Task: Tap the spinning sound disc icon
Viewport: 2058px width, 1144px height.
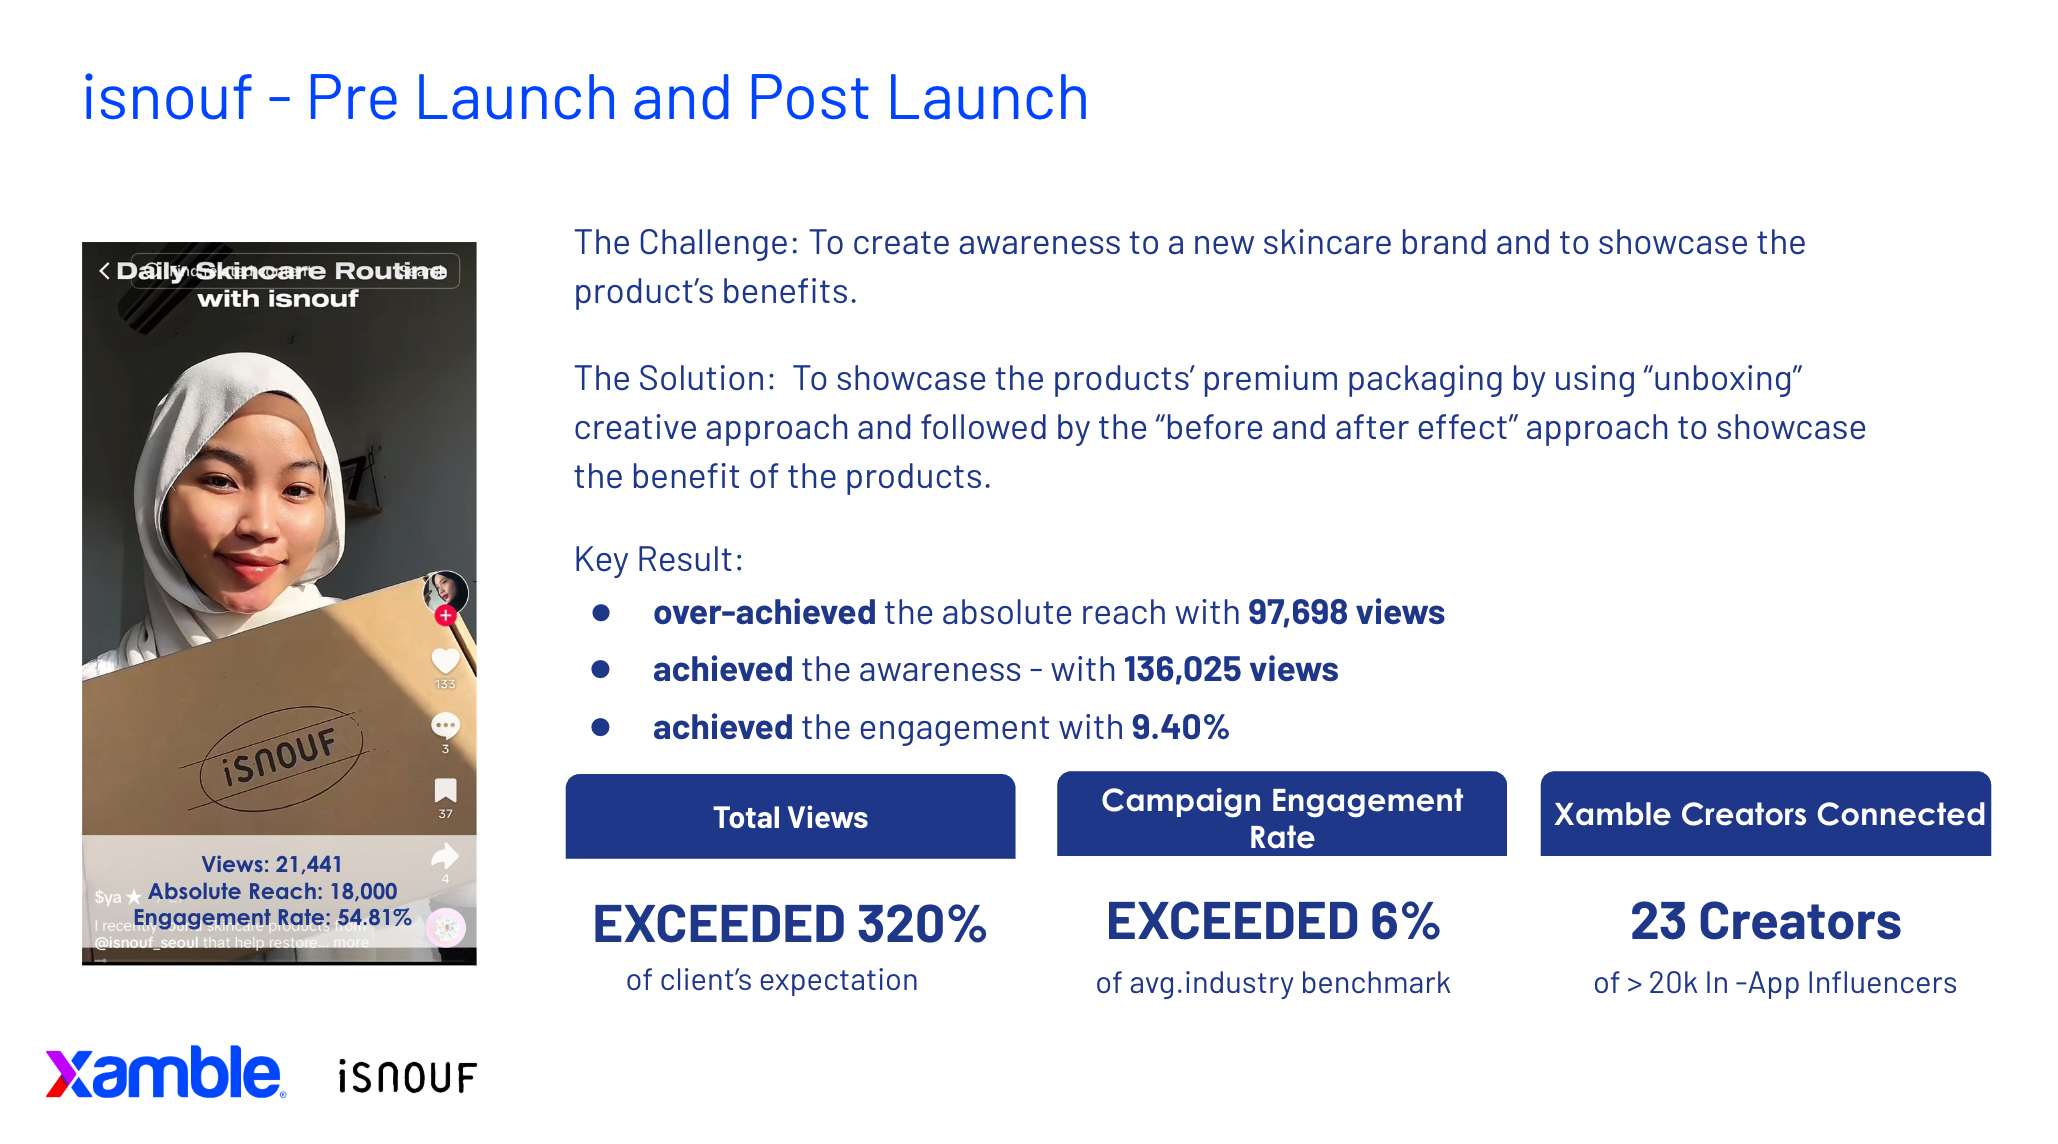Action: (x=446, y=928)
